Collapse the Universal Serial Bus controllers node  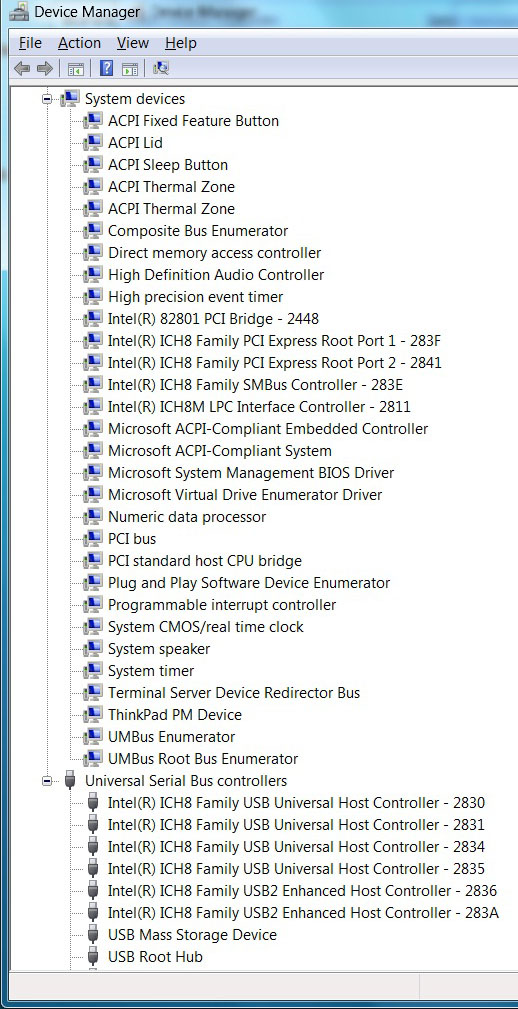pyautogui.click(x=47, y=781)
